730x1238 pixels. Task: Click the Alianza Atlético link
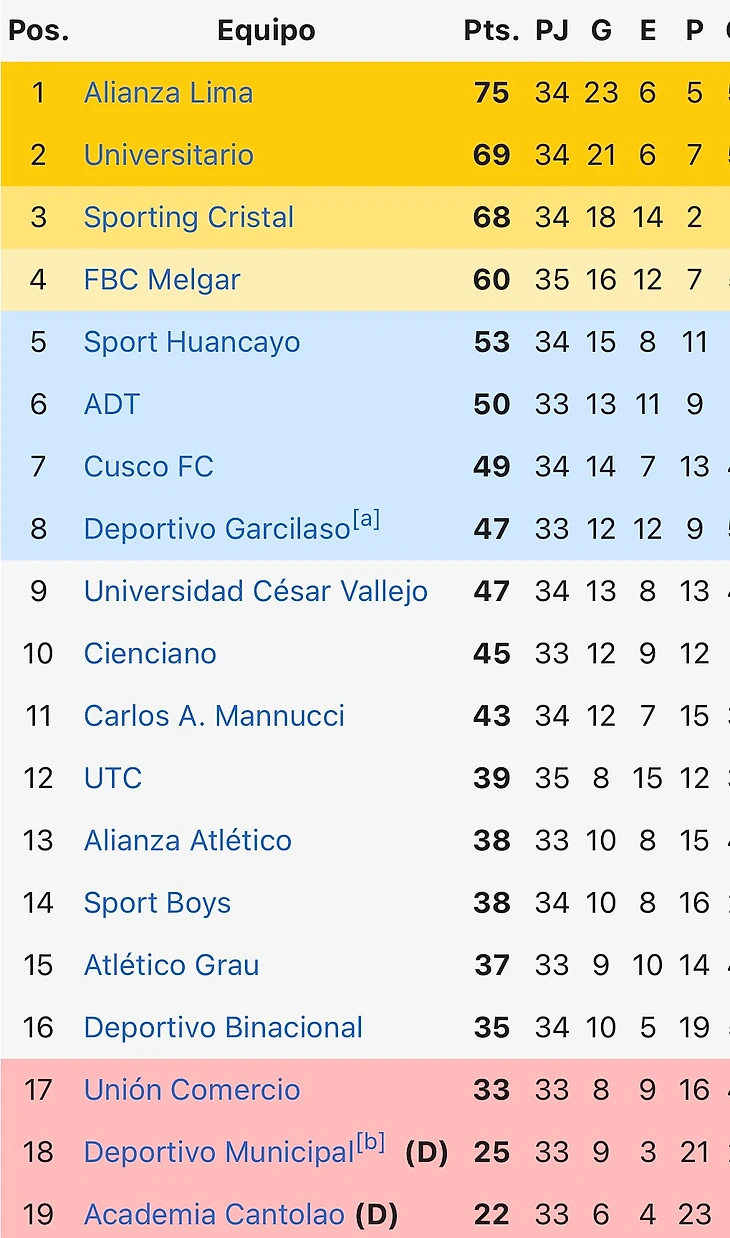pos(188,841)
